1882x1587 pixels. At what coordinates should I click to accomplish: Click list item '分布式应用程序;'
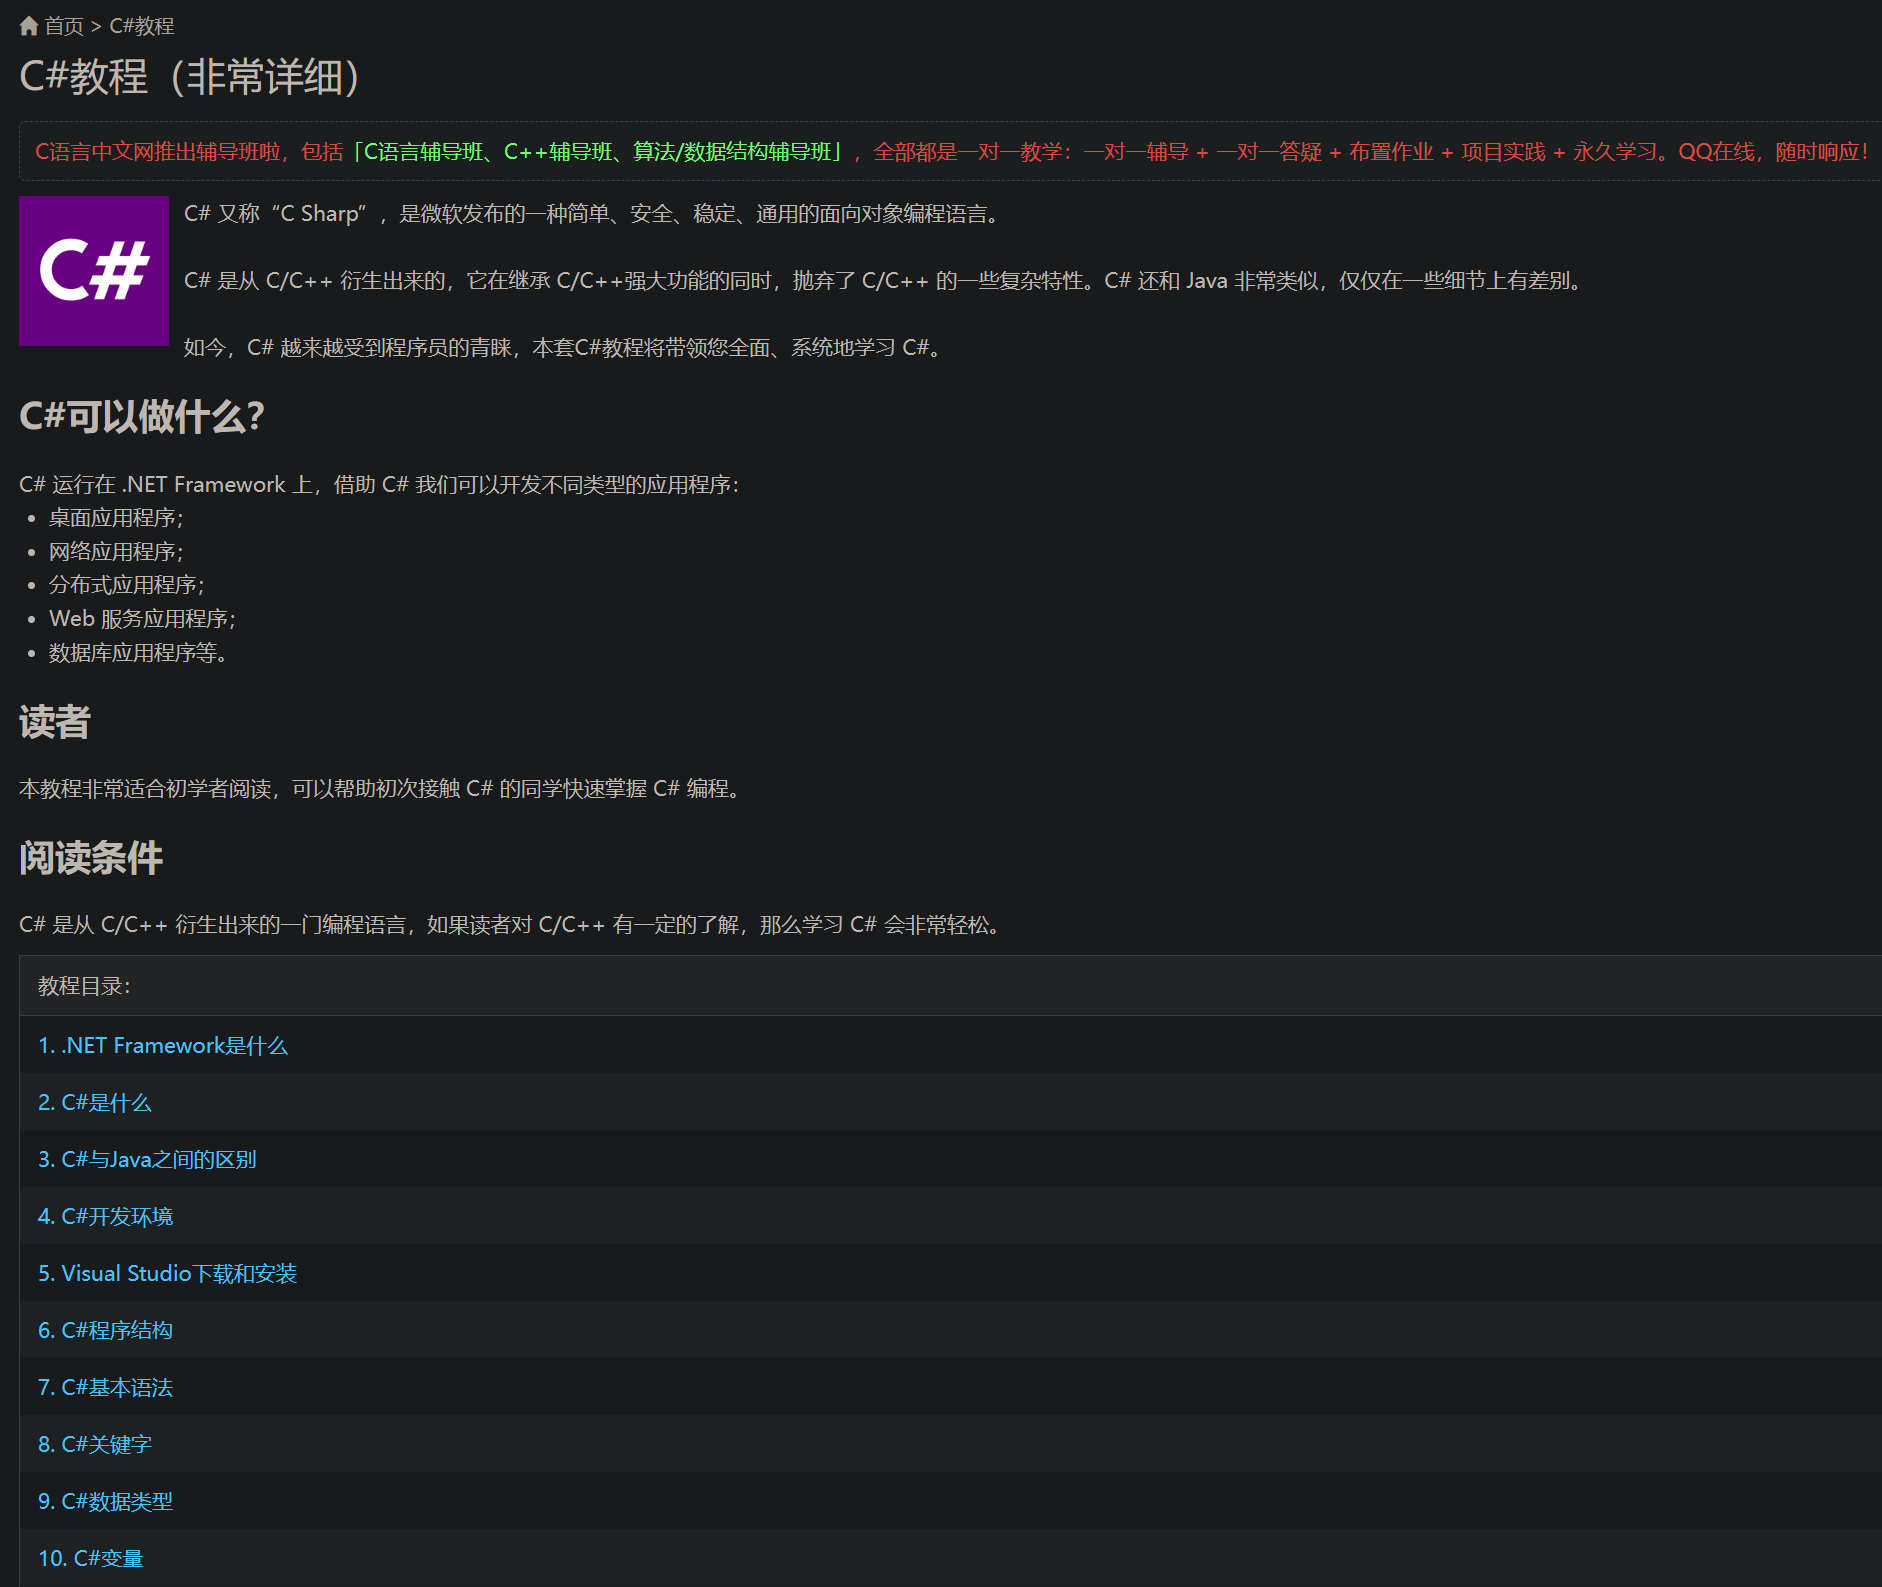click(x=127, y=585)
